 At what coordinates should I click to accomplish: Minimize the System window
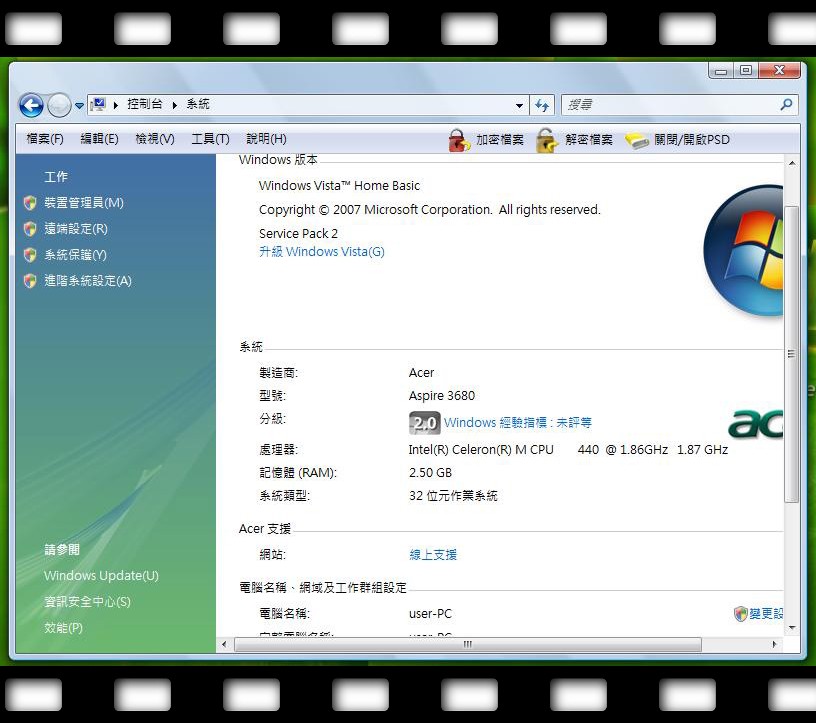click(721, 71)
